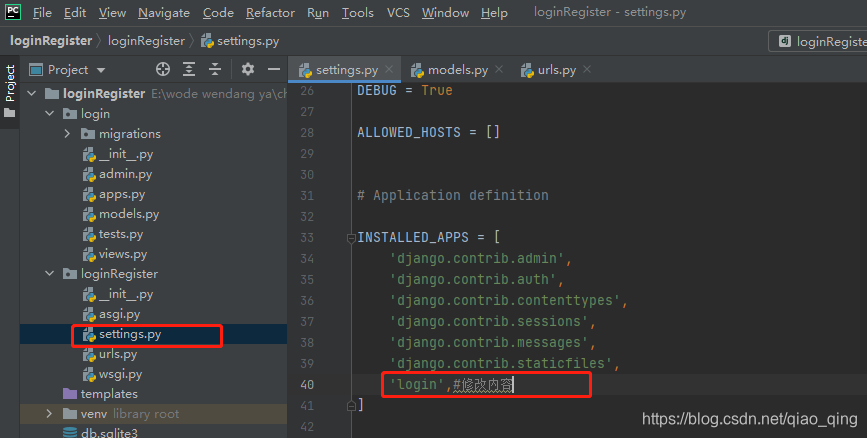The image size is (867, 438).
Task: Select apps.py in project tree
Action: (x=122, y=194)
